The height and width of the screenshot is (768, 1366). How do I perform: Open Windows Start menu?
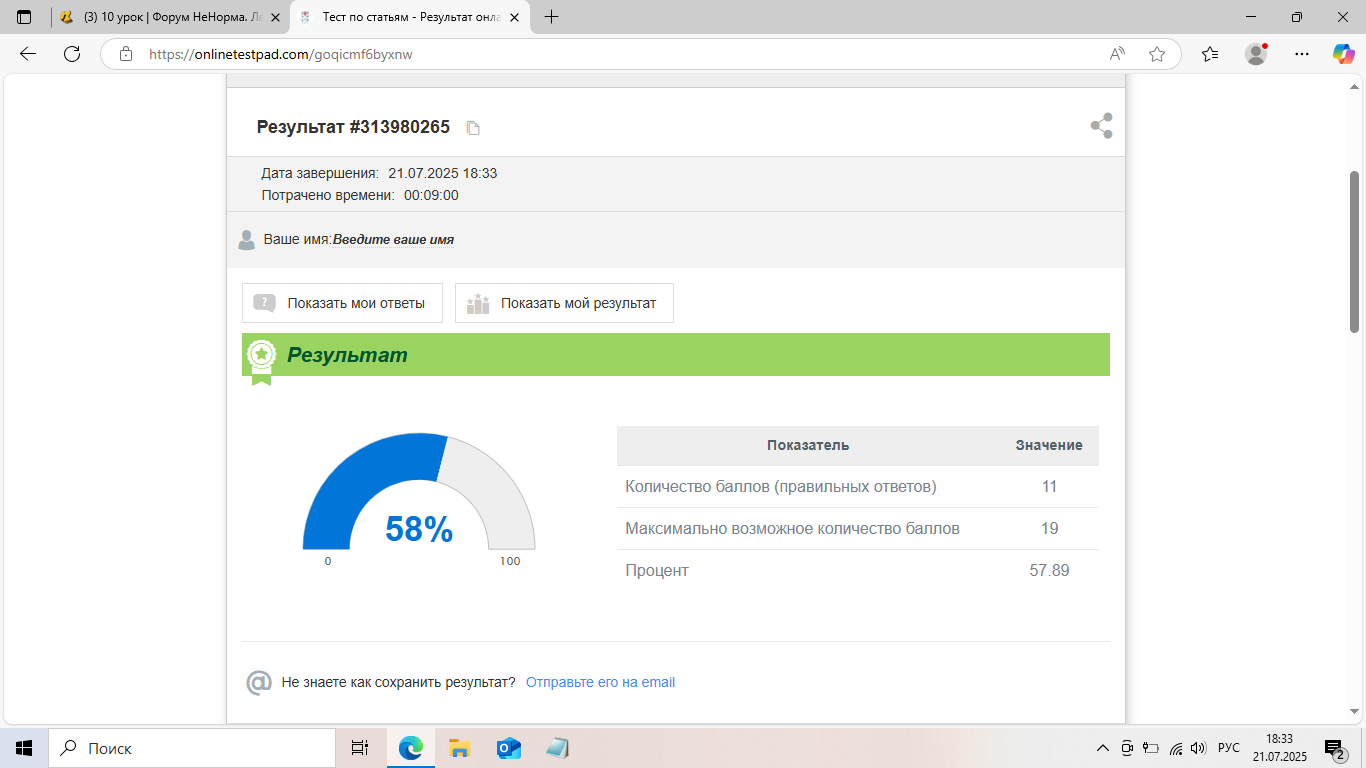[x=24, y=748]
